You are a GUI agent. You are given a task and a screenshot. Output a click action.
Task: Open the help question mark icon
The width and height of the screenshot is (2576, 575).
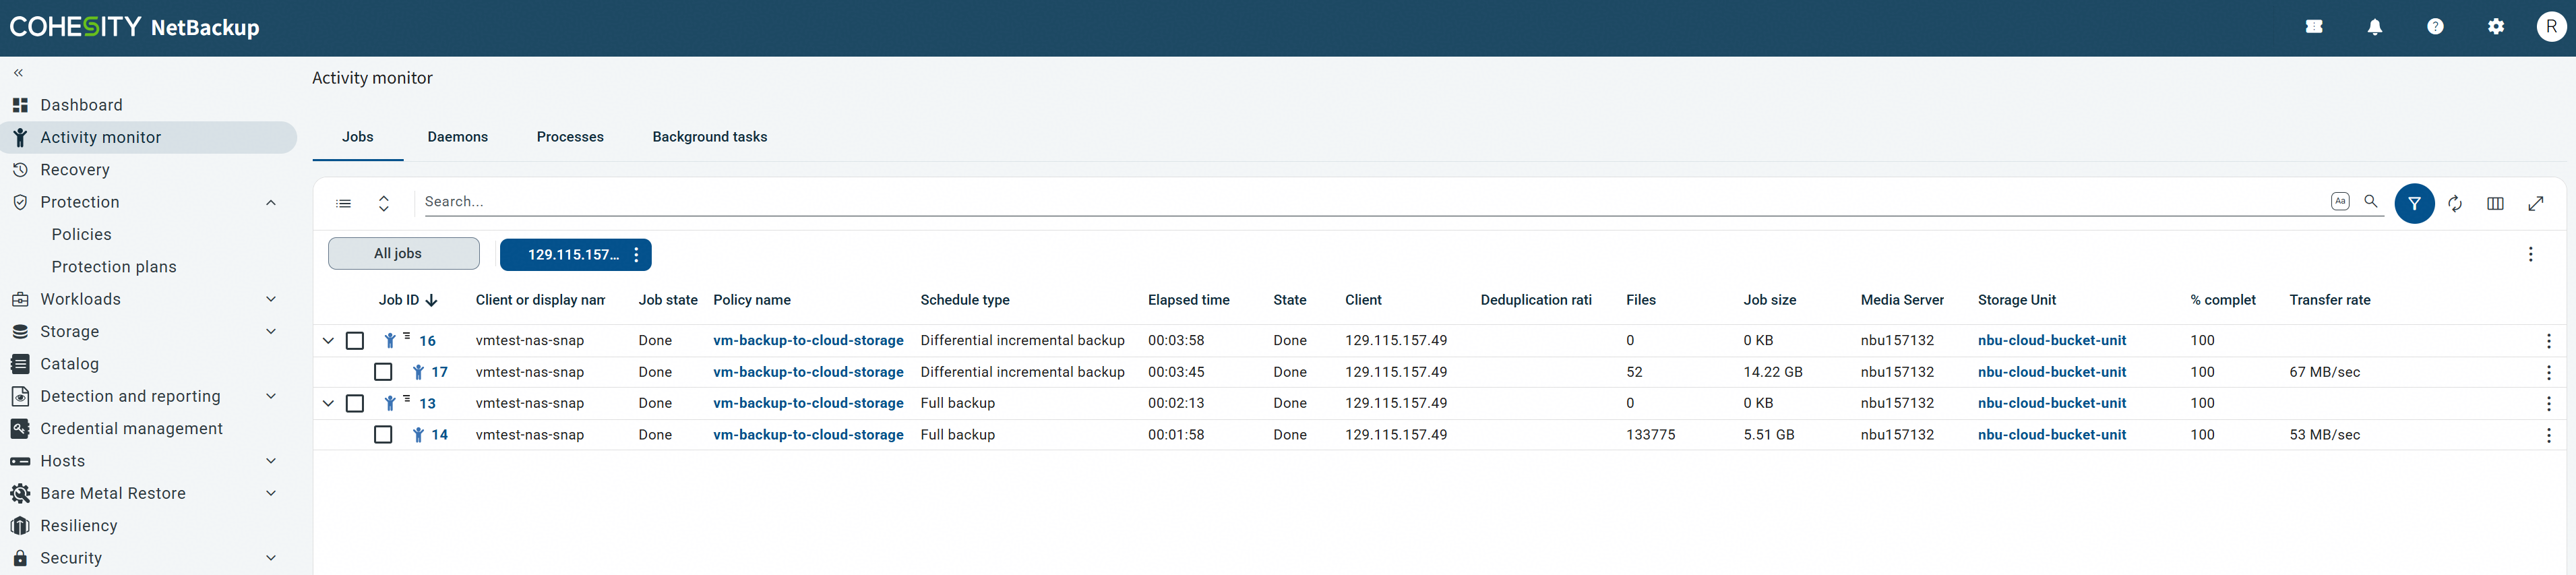(x=2435, y=27)
